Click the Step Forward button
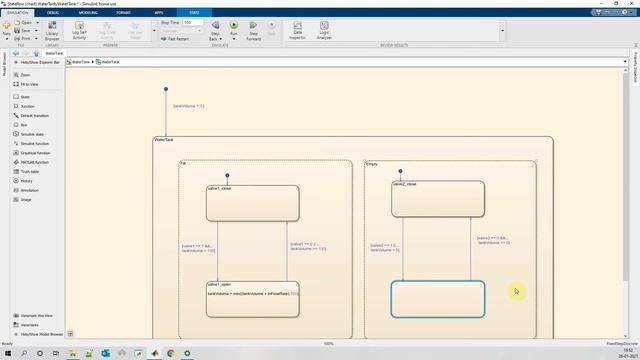The height and width of the screenshot is (360, 640). point(253,31)
